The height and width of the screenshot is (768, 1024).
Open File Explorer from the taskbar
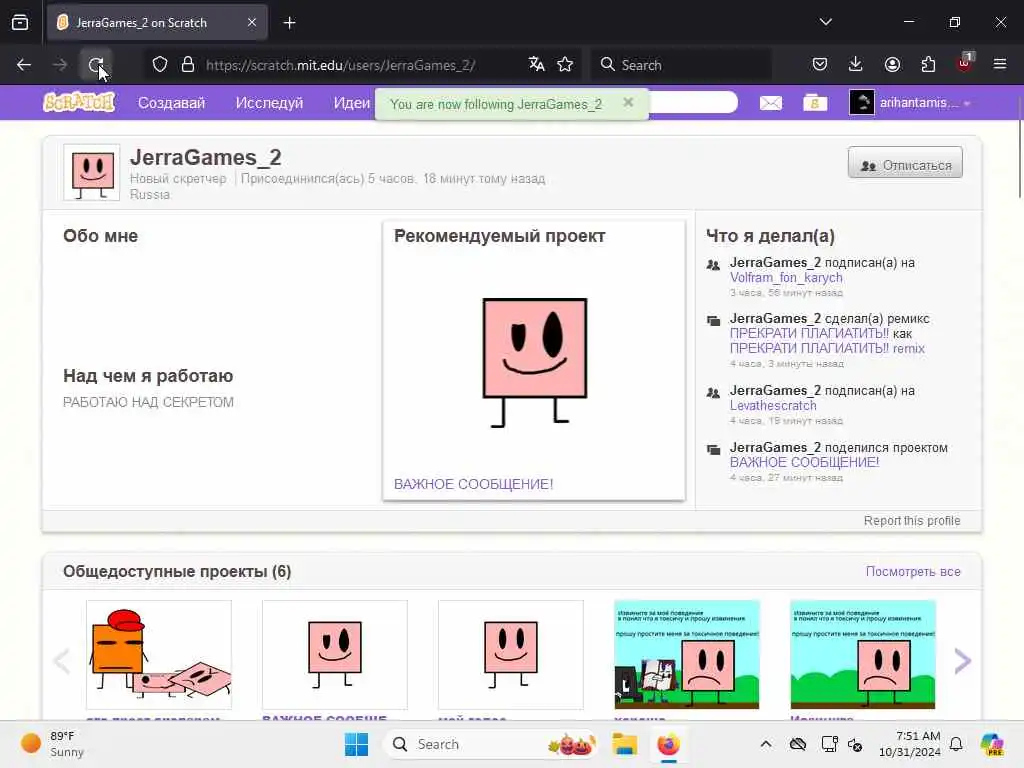tap(624, 744)
